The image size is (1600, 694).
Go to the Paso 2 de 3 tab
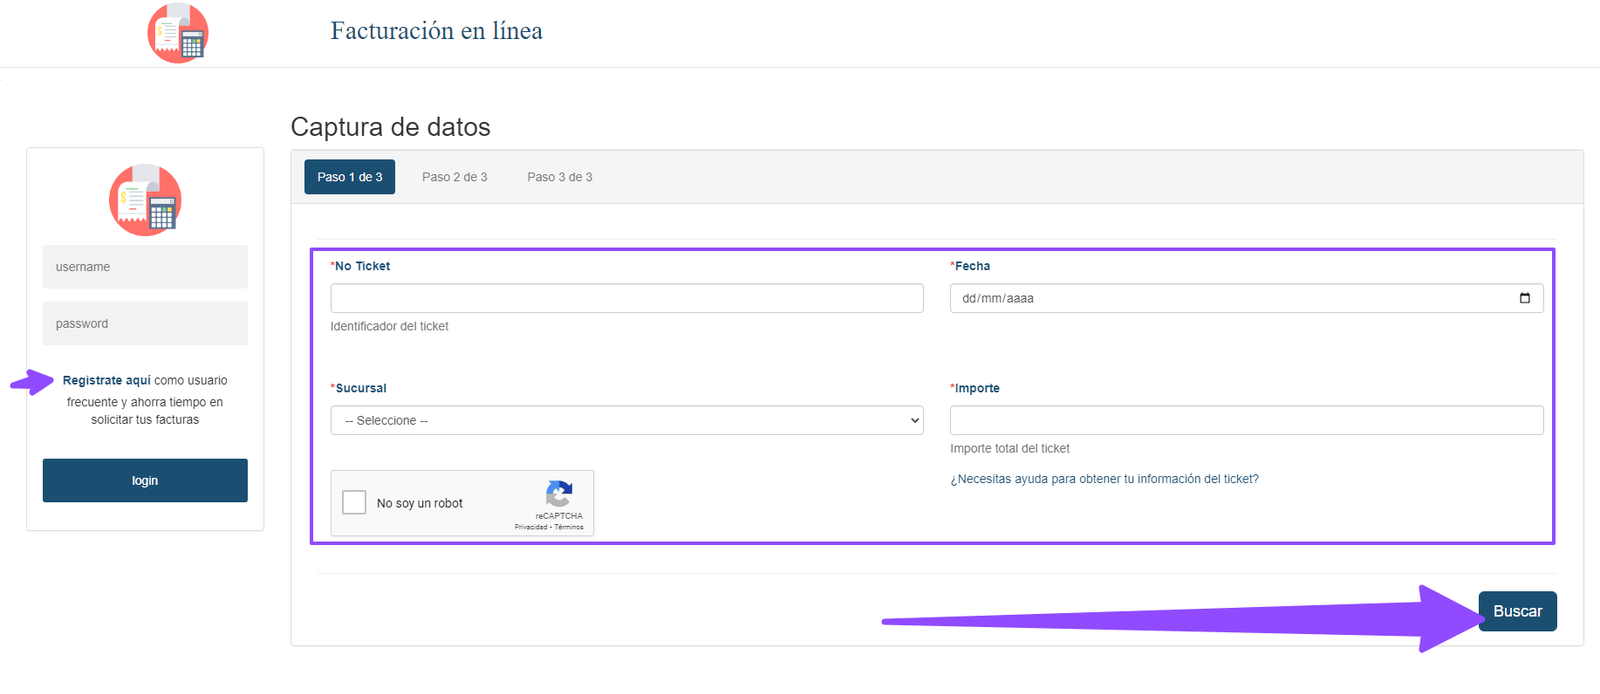pyautogui.click(x=454, y=177)
